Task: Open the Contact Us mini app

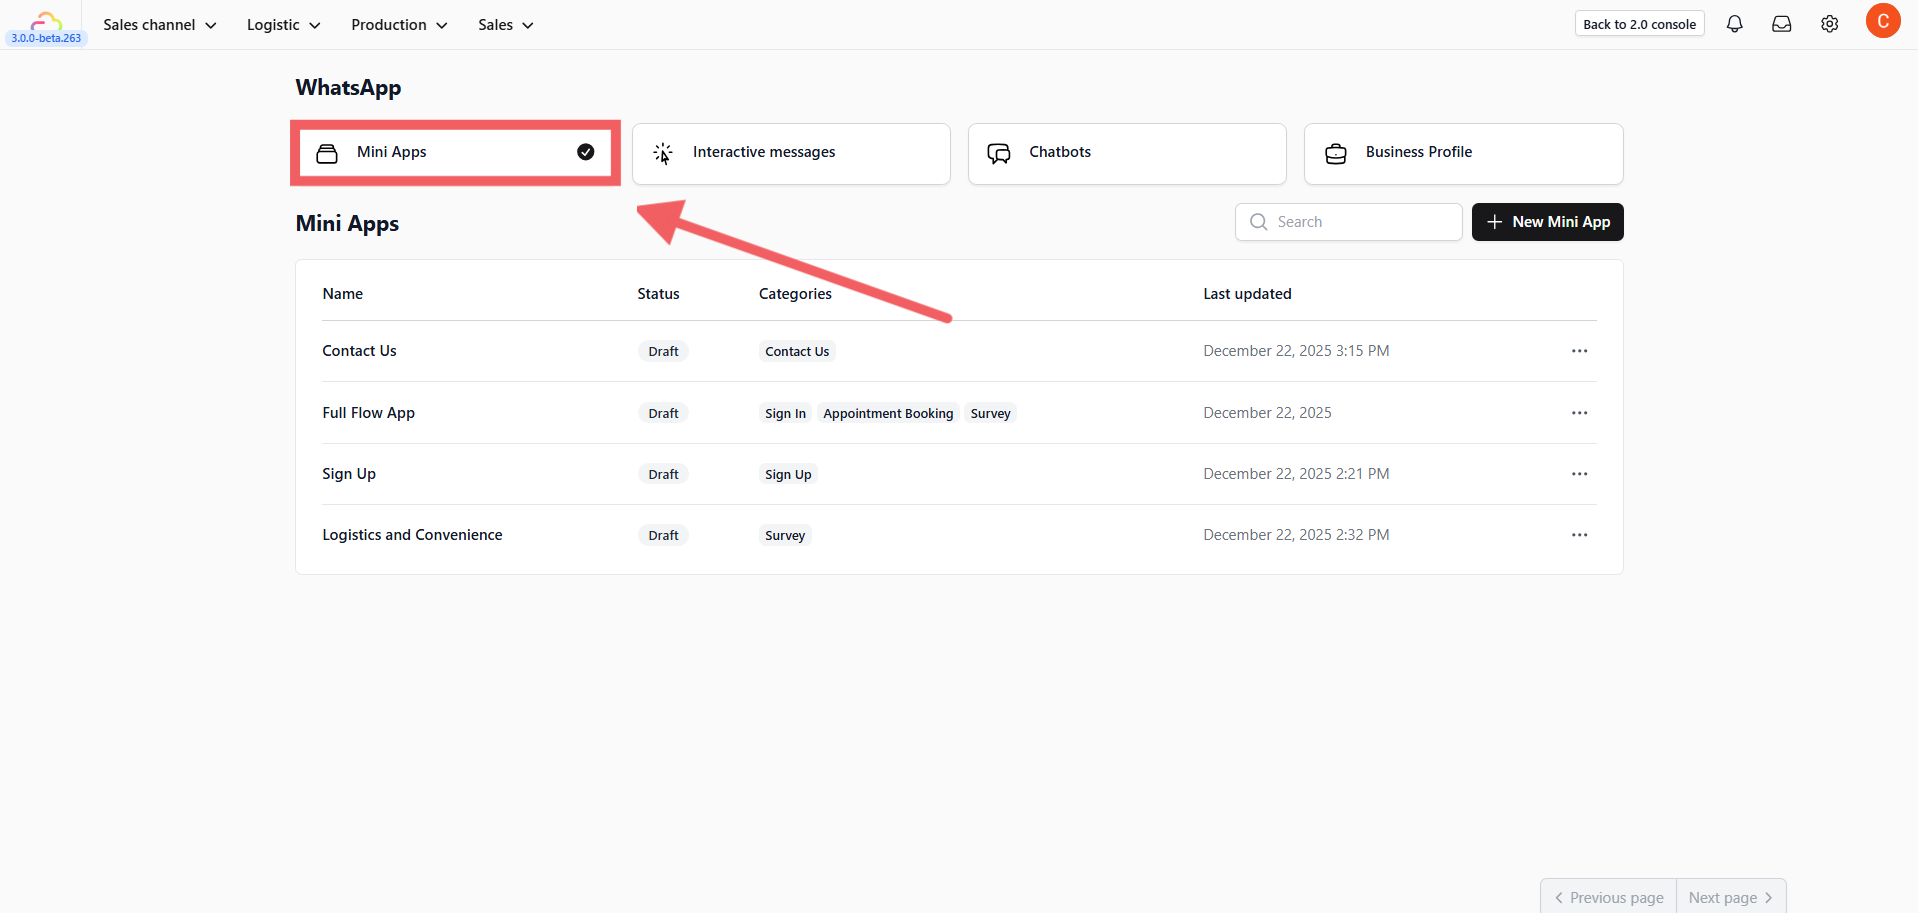Action: click(x=359, y=351)
